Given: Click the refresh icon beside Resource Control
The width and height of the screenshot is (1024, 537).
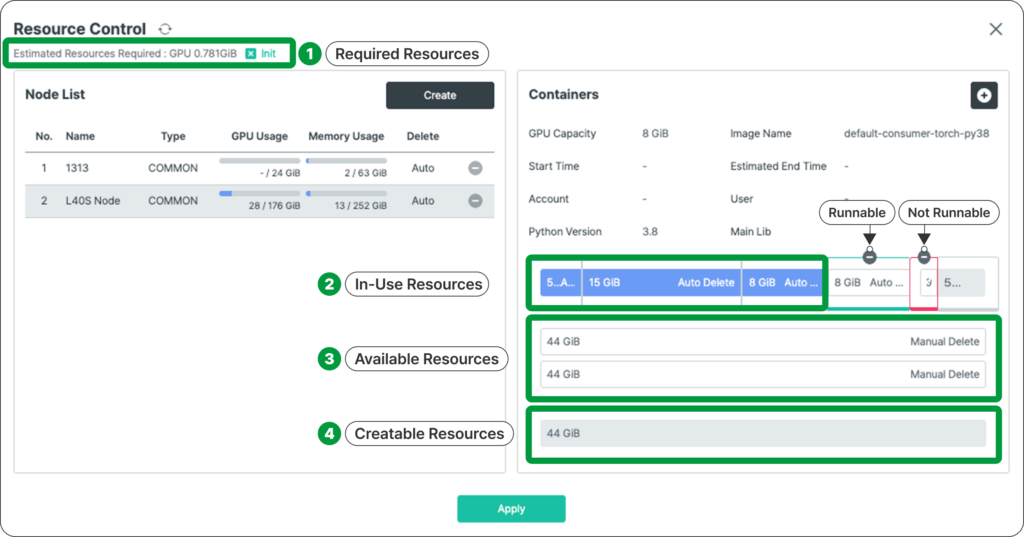Looking at the screenshot, I should [165, 30].
